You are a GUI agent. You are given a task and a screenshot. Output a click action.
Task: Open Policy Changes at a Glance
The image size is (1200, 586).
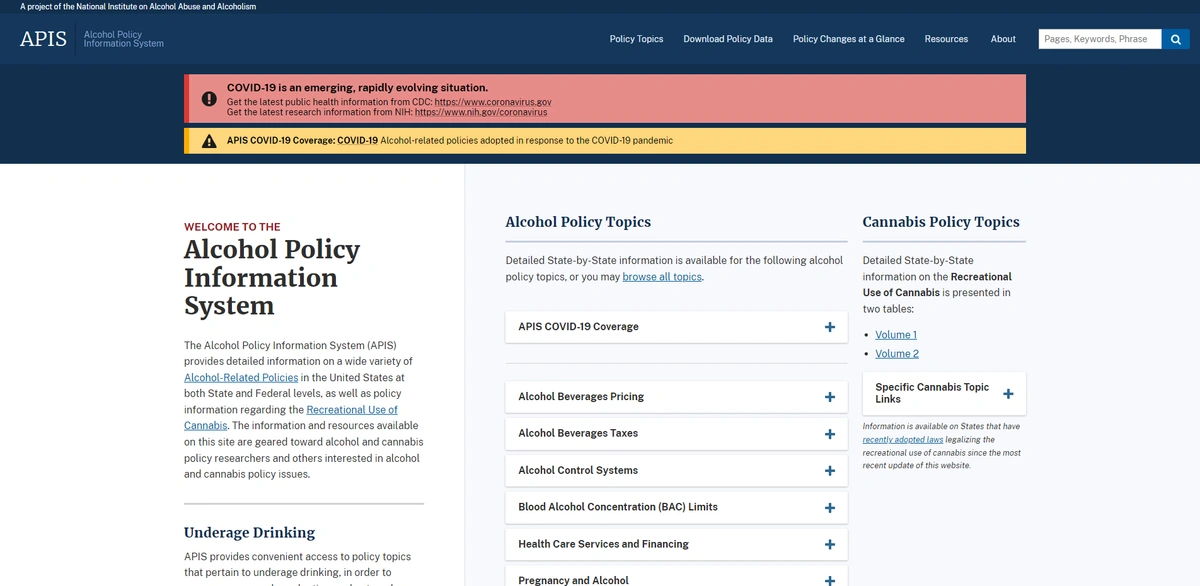(x=848, y=39)
